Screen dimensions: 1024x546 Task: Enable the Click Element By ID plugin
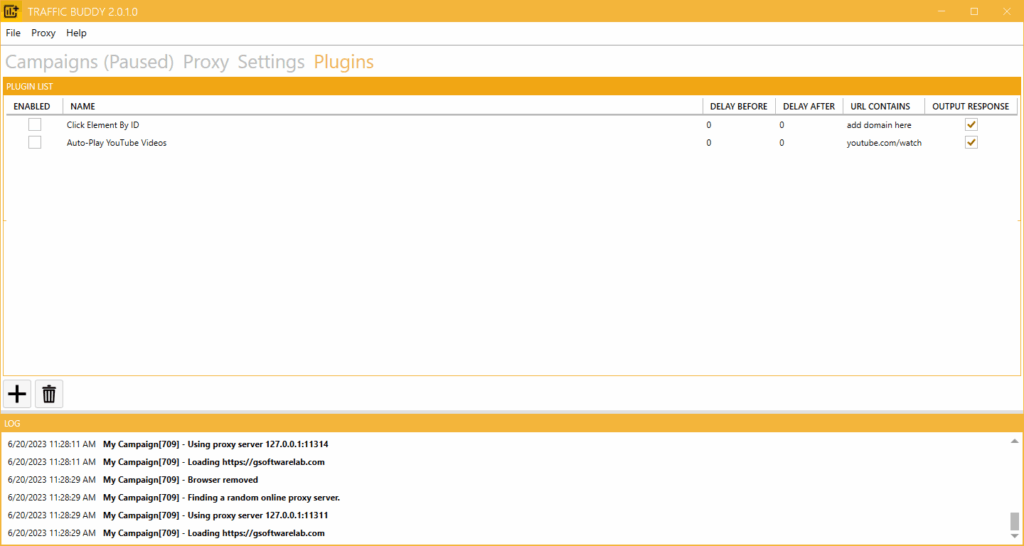(x=35, y=125)
